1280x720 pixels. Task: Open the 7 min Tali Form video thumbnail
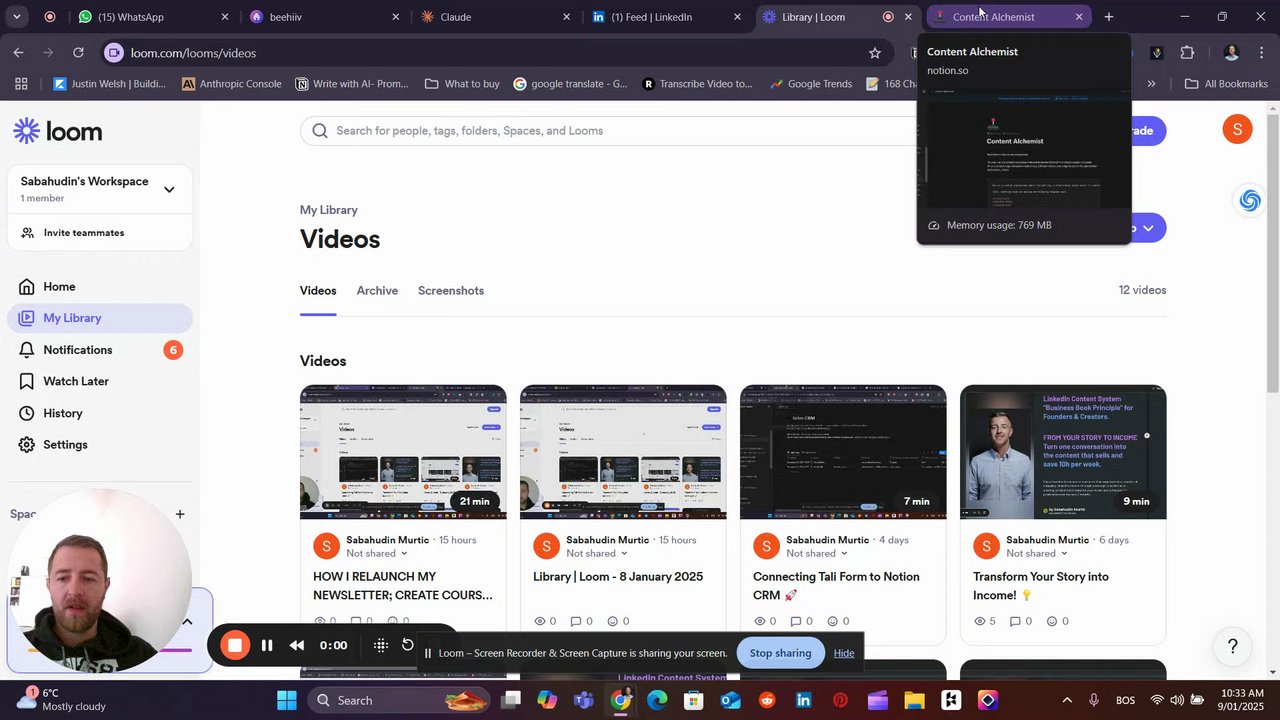[x=843, y=452]
